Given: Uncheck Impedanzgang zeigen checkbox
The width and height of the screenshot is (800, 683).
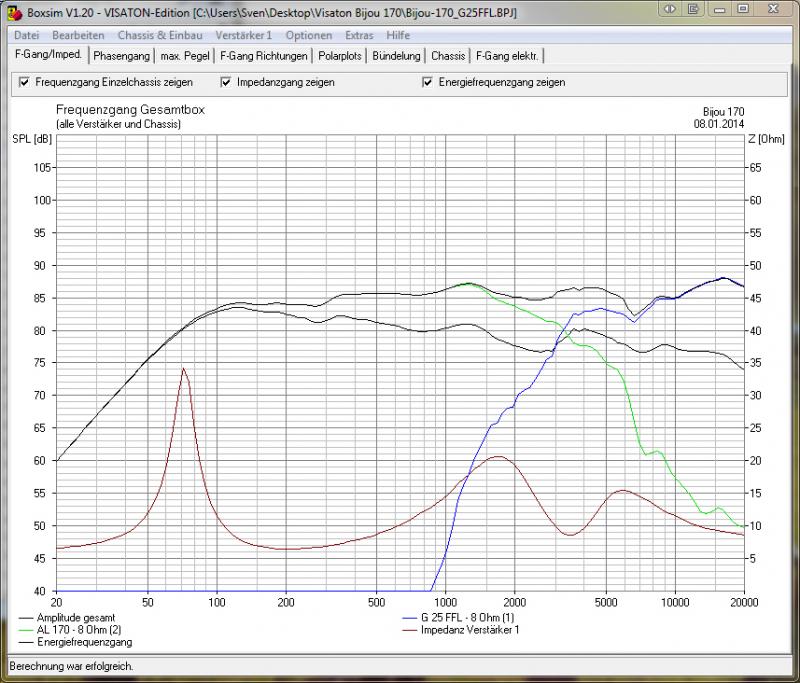Looking at the screenshot, I should click(x=226, y=82).
